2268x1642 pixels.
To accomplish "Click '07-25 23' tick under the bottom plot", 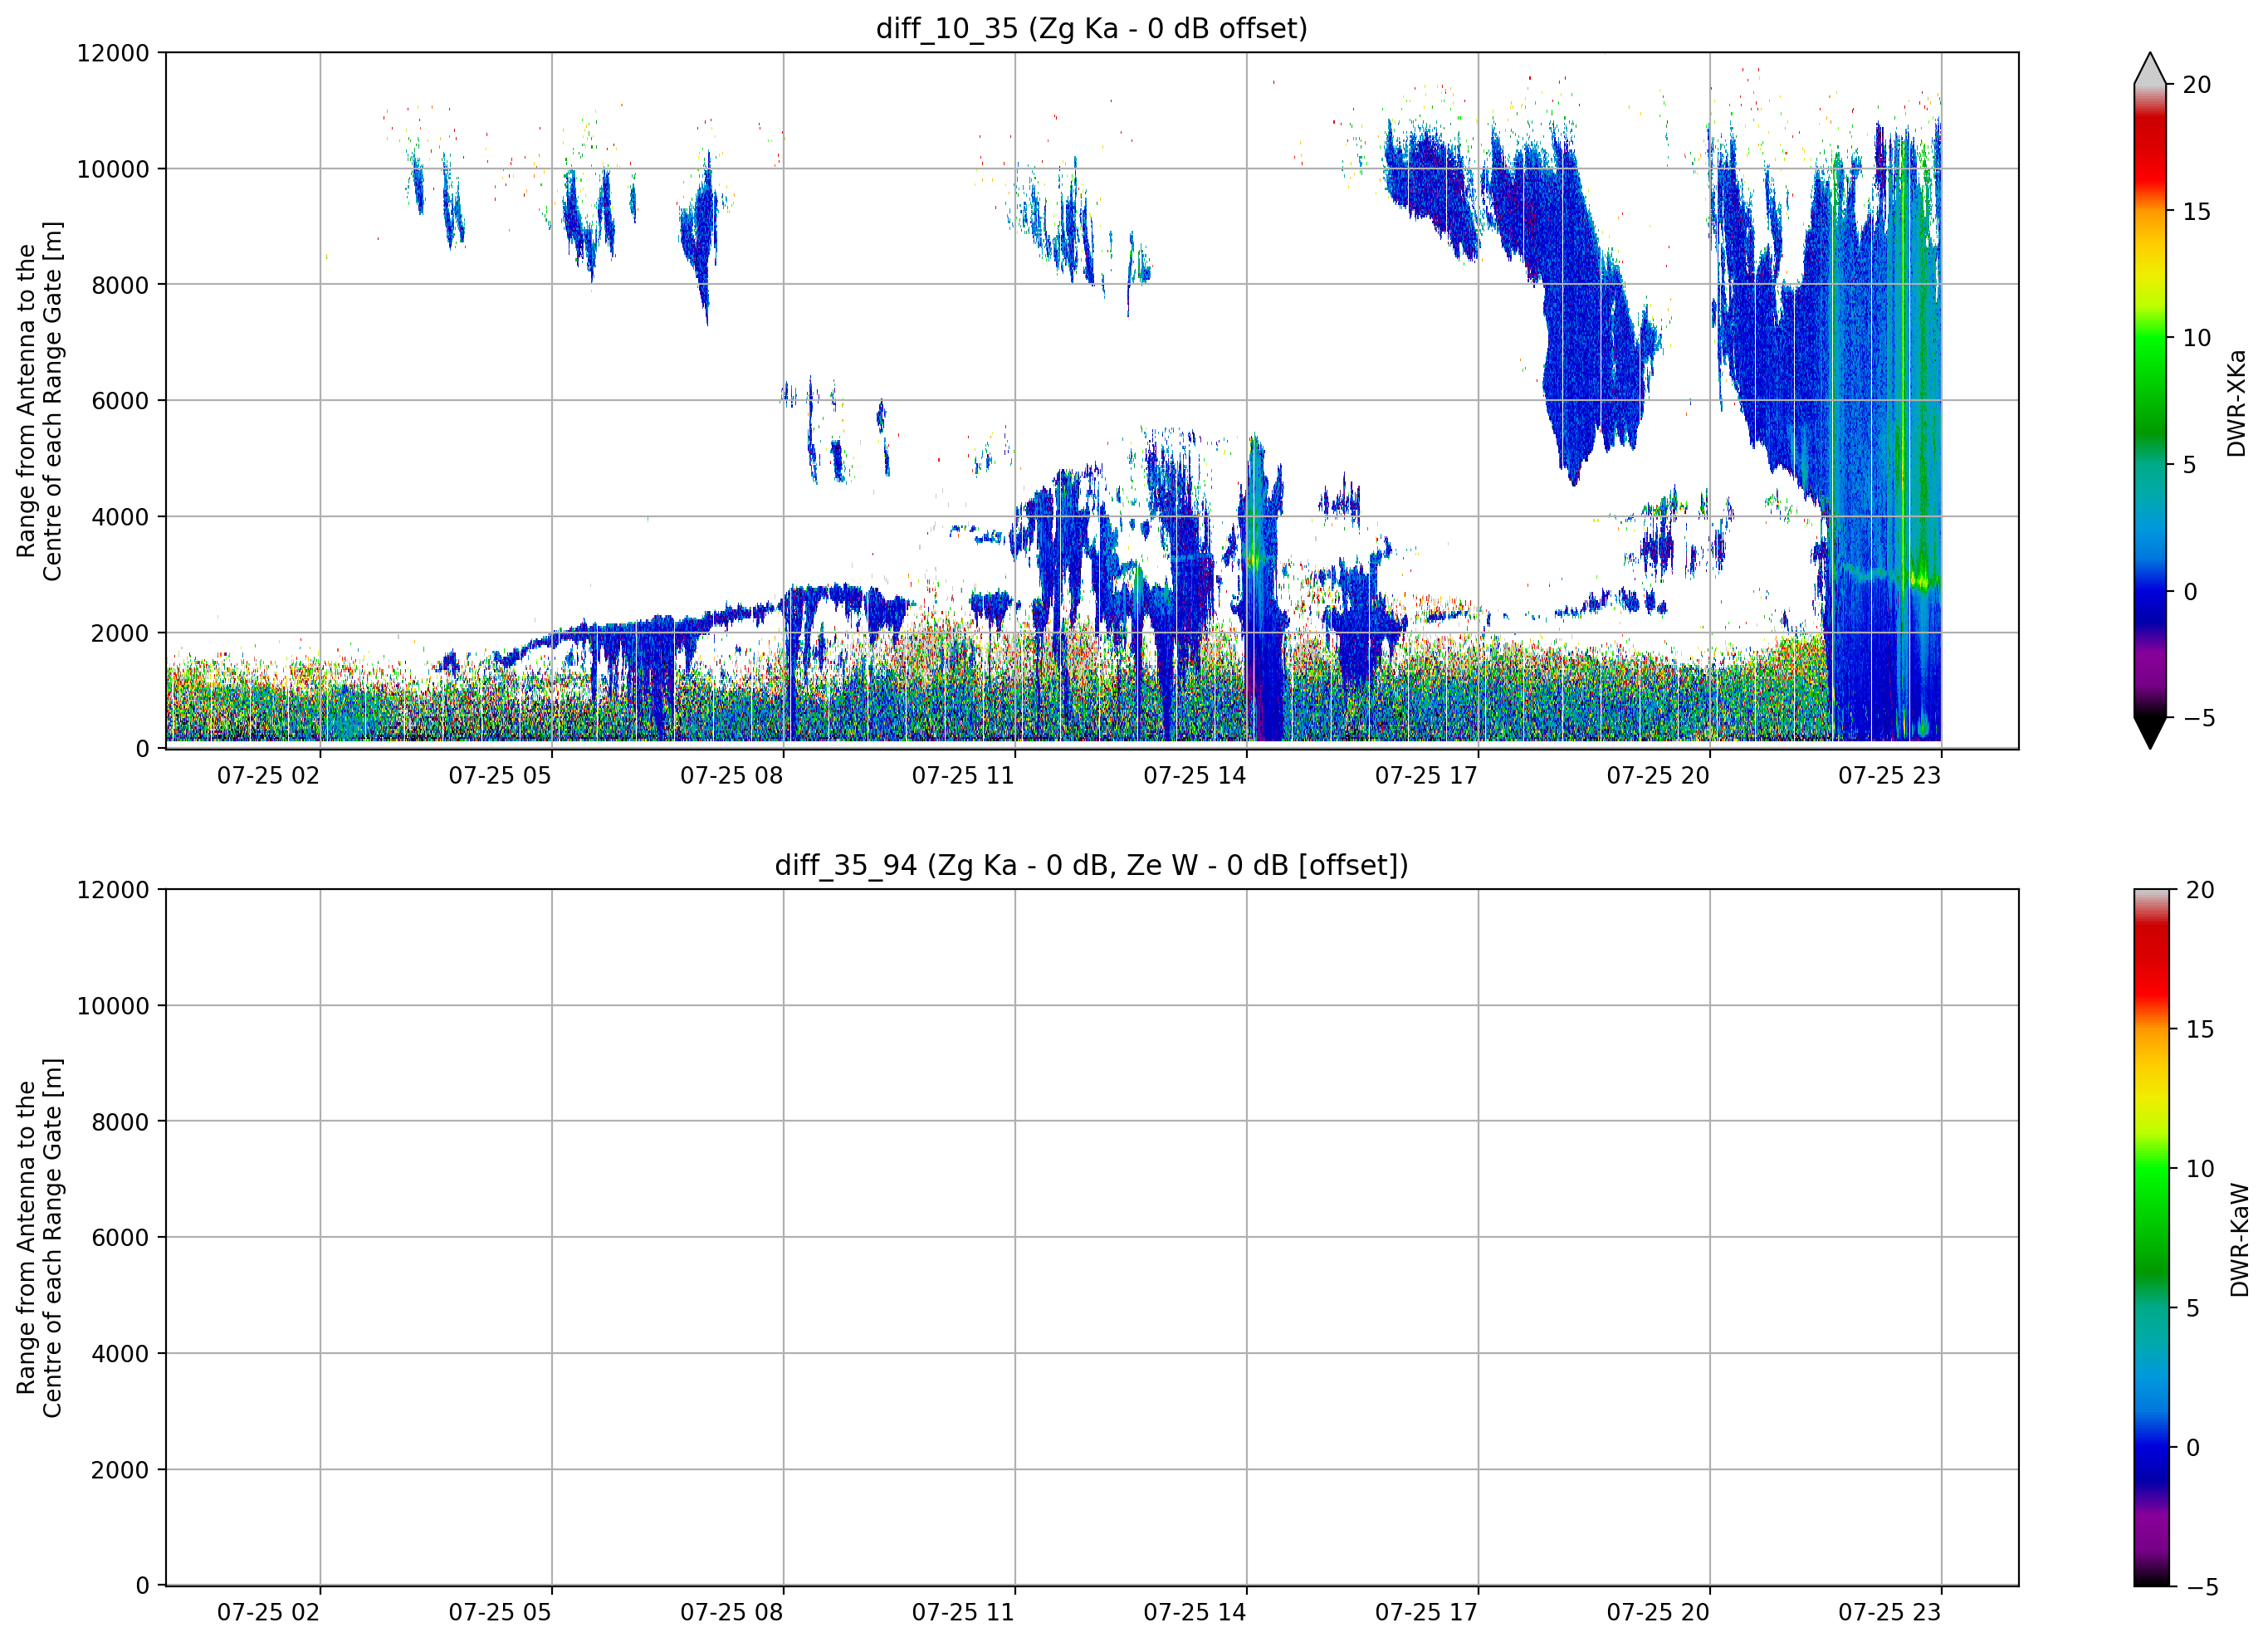I will tap(1889, 1613).
